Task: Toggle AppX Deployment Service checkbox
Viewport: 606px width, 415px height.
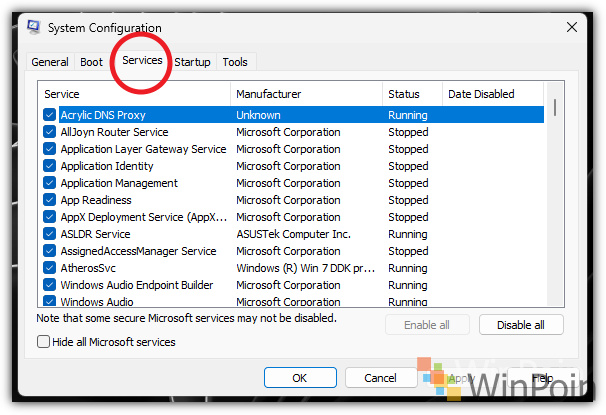Action: tap(49, 217)
